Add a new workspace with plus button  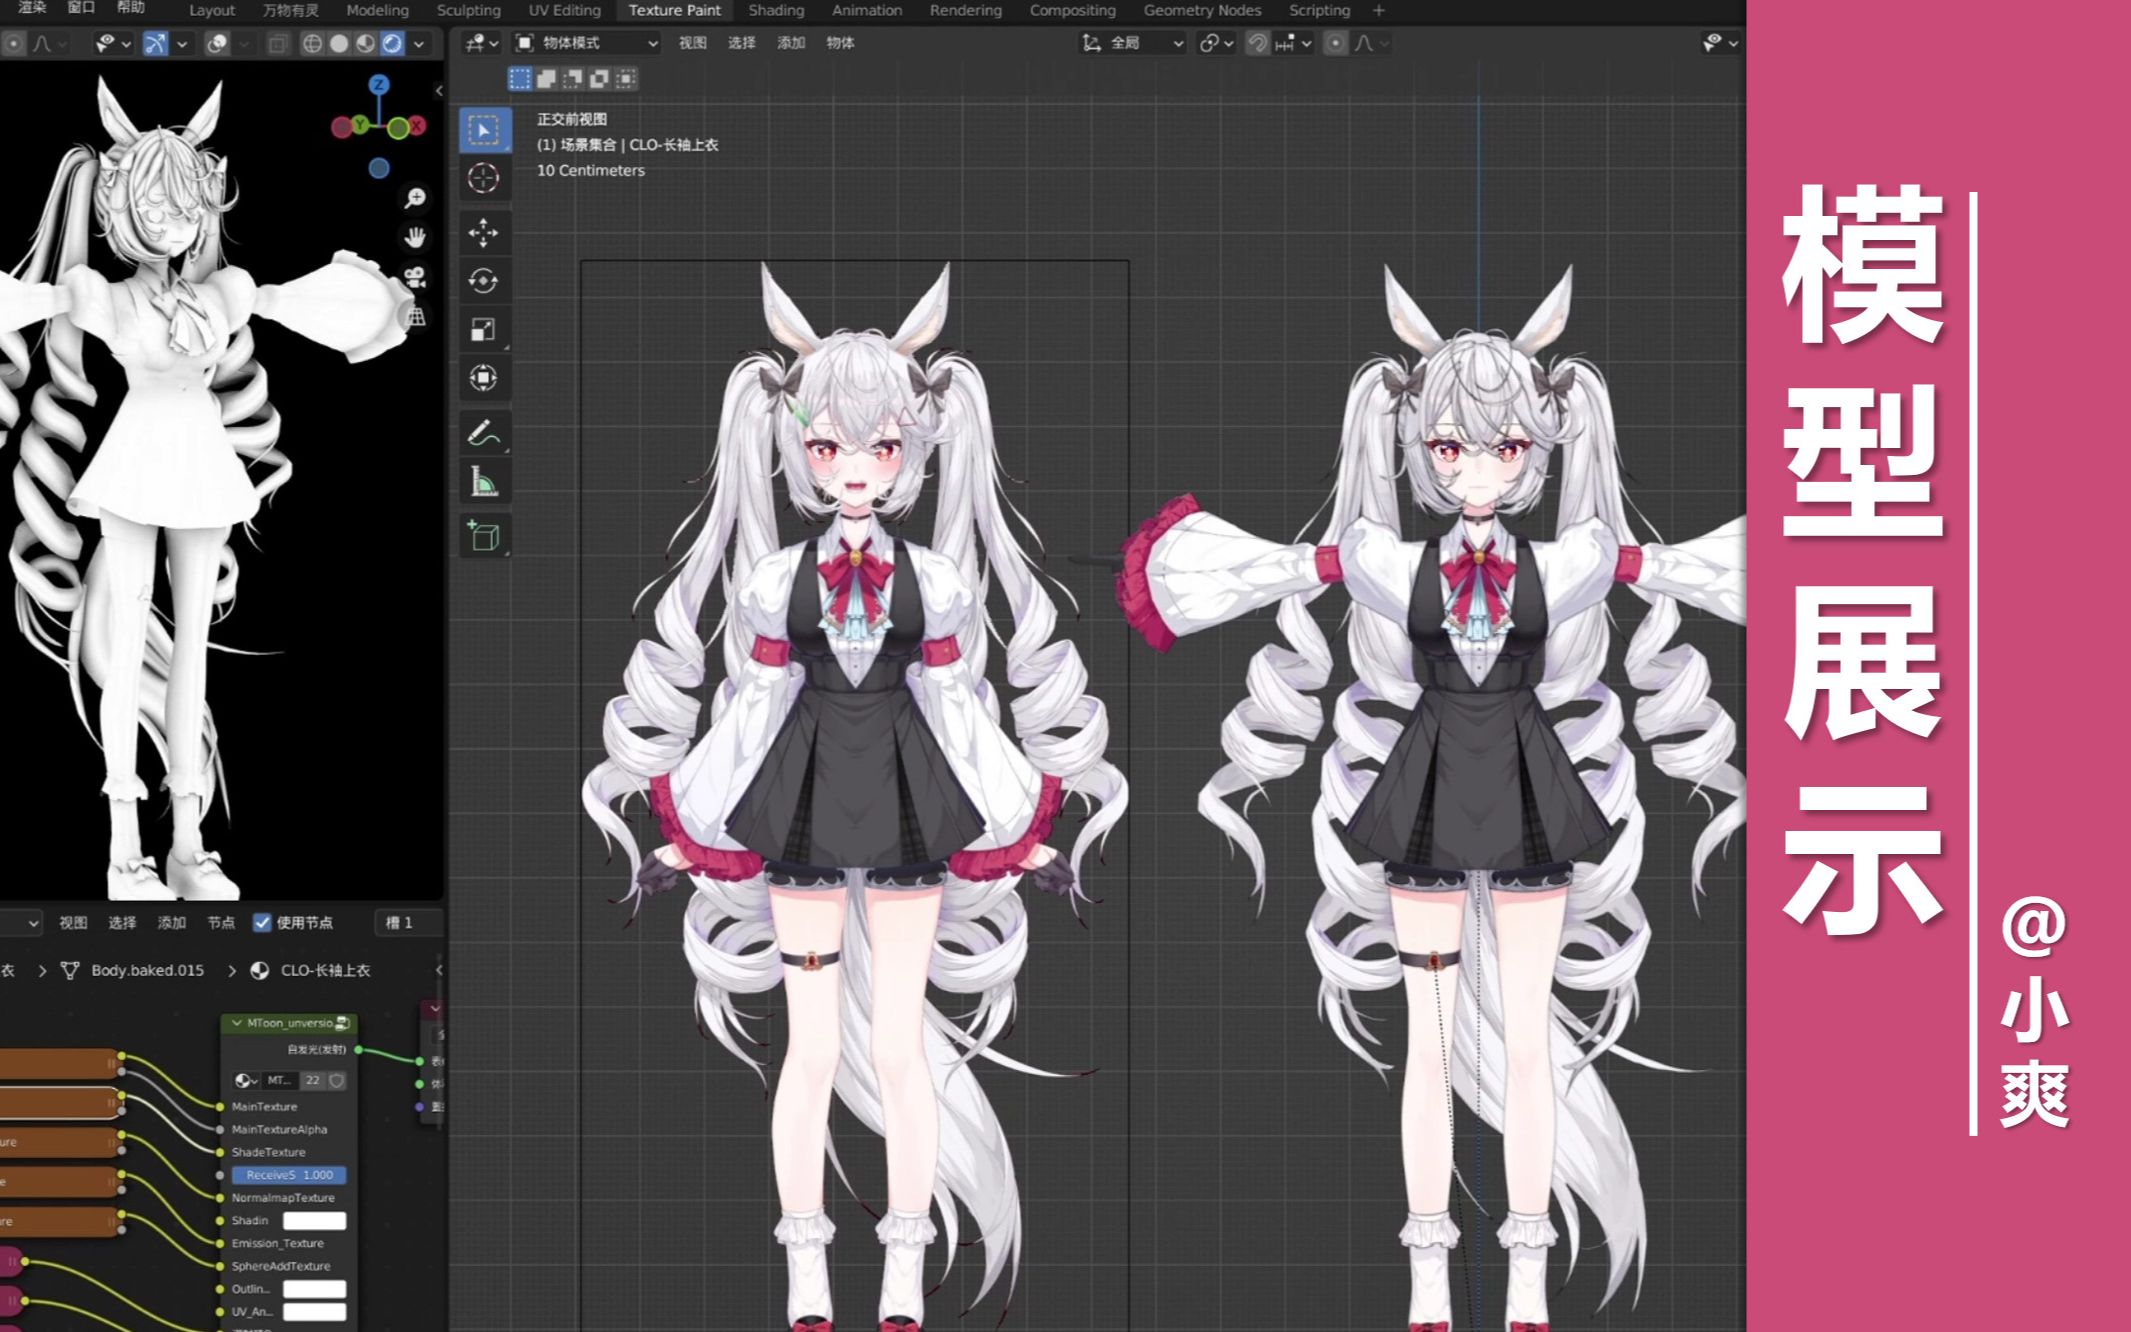1379,10
